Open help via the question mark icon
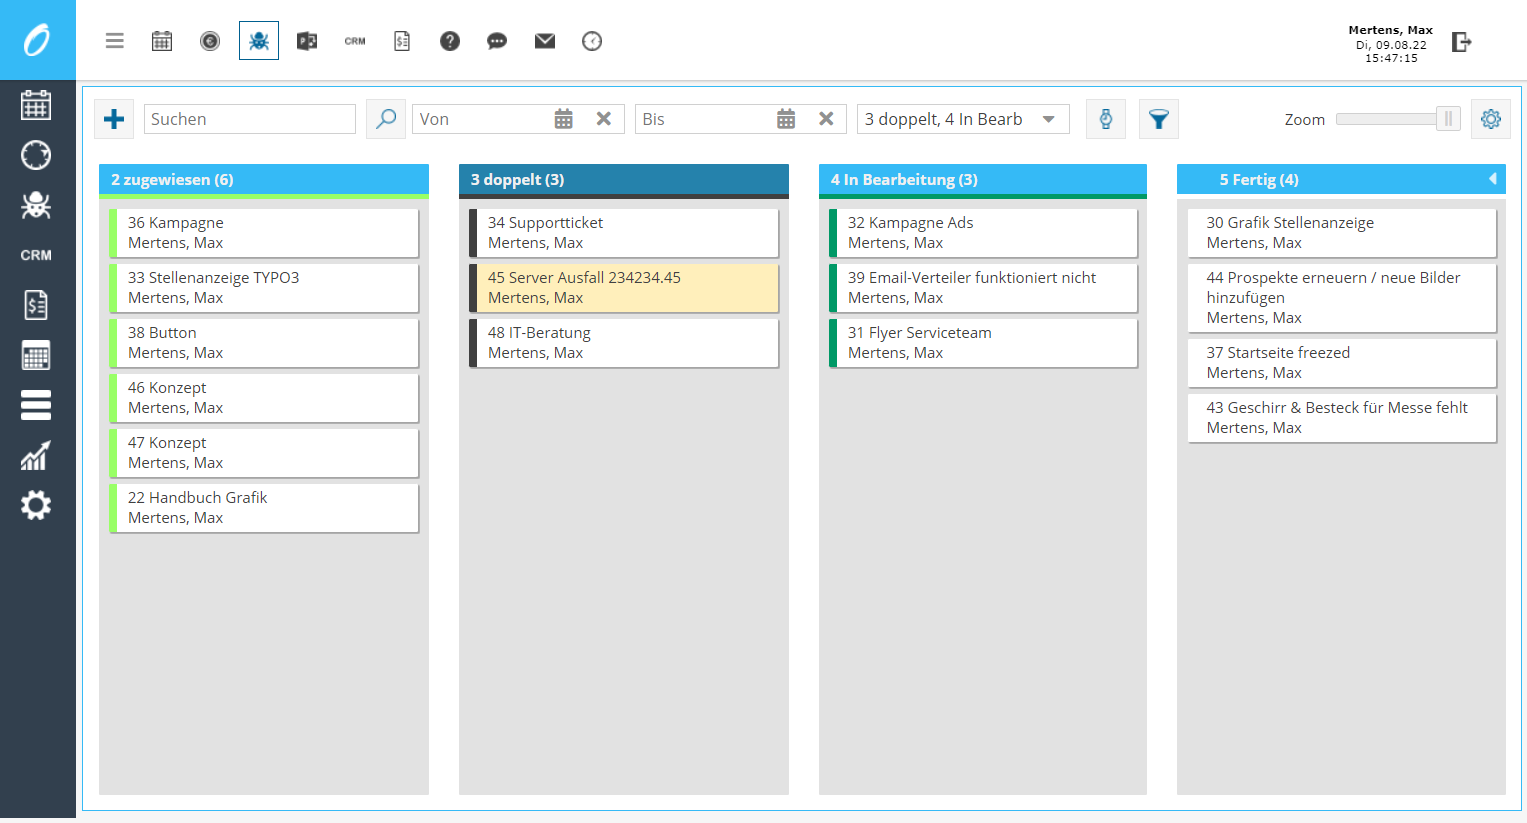The height and width of the screenshot is (823, 1527). coord(449,40)
